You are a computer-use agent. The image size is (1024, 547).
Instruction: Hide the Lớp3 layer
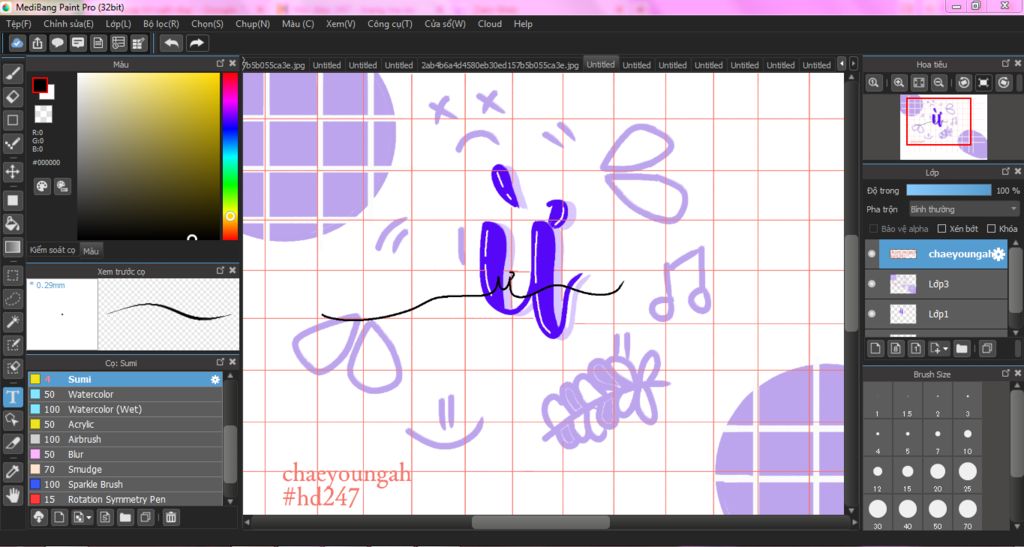871,284
